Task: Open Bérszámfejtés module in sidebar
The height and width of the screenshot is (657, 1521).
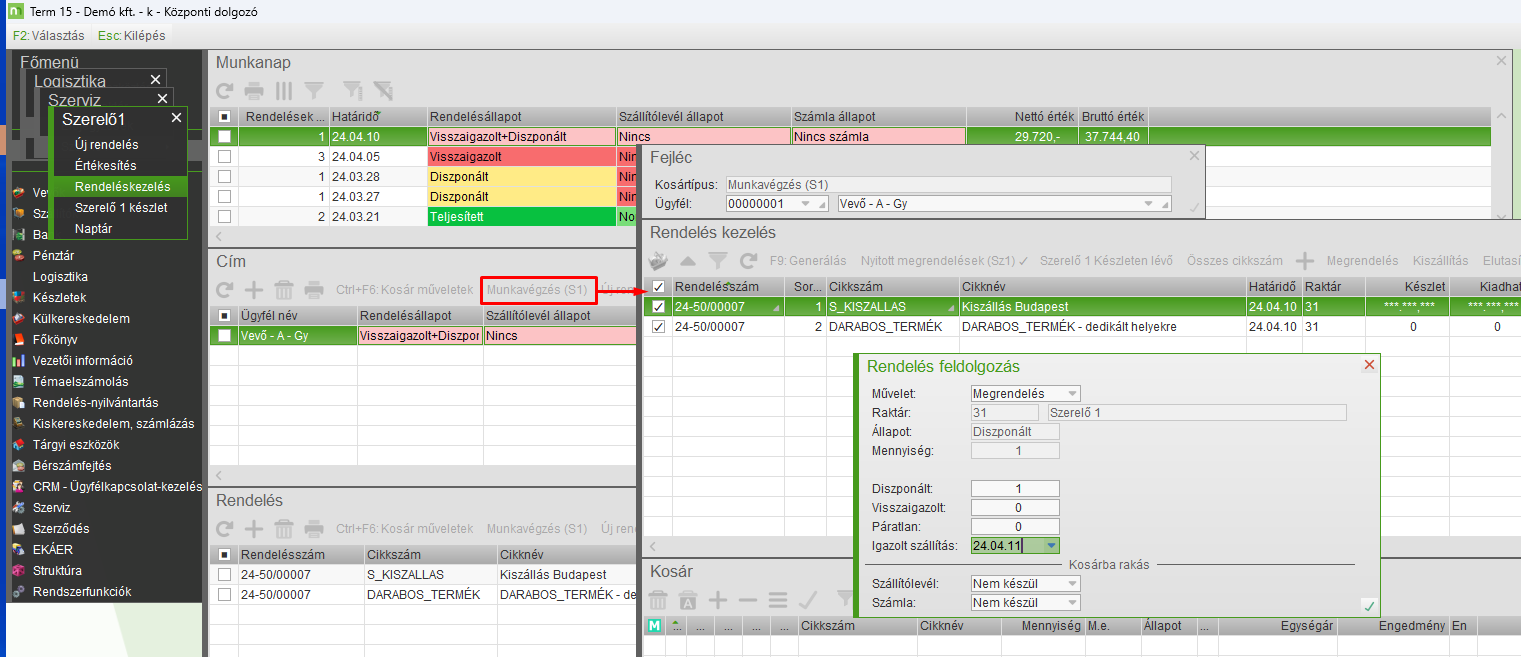Action: (72, 466)
